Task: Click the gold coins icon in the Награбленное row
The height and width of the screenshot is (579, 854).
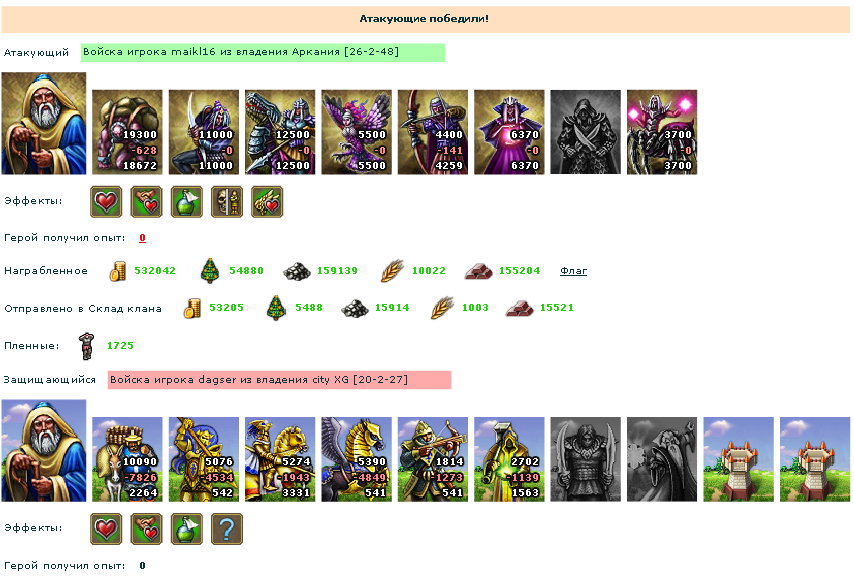Action: coord(117,271)
